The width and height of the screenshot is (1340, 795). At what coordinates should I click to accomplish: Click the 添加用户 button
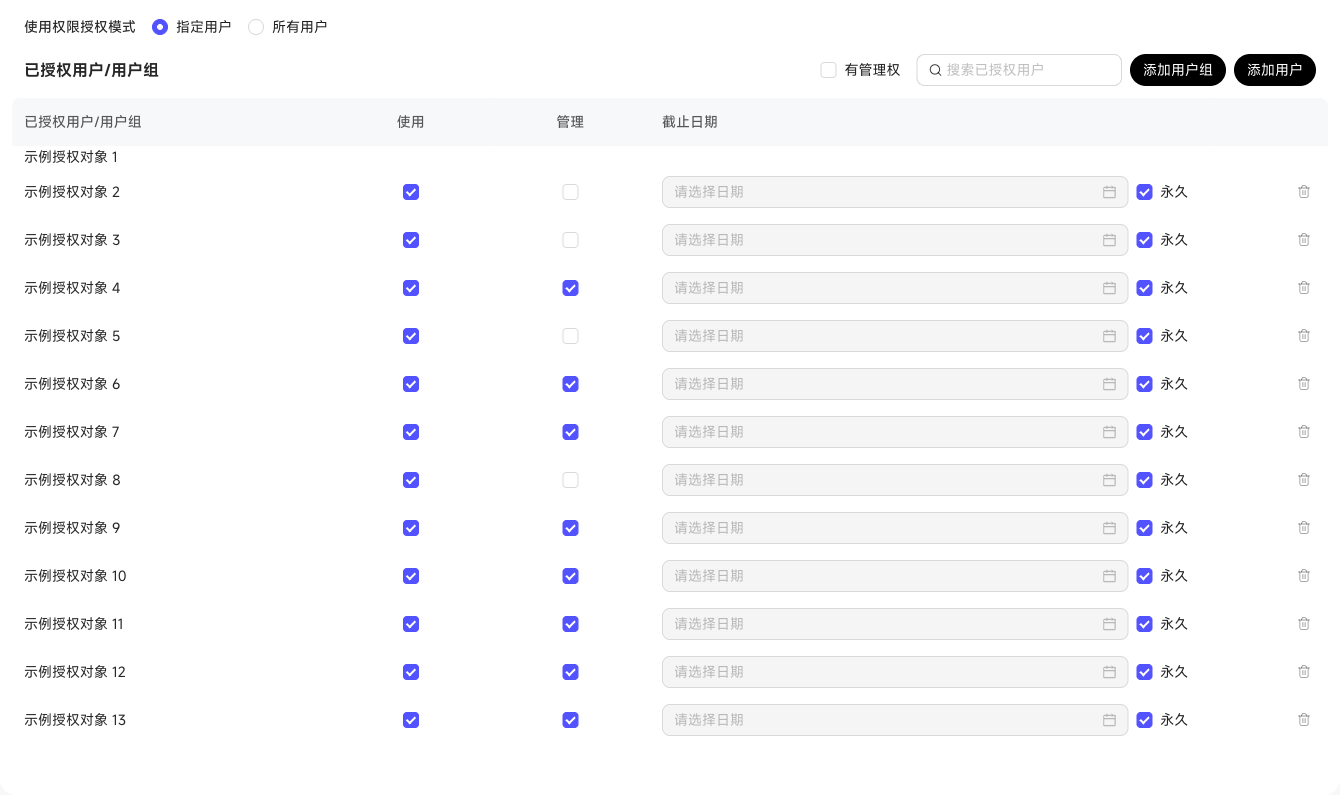click(1275, 70)
